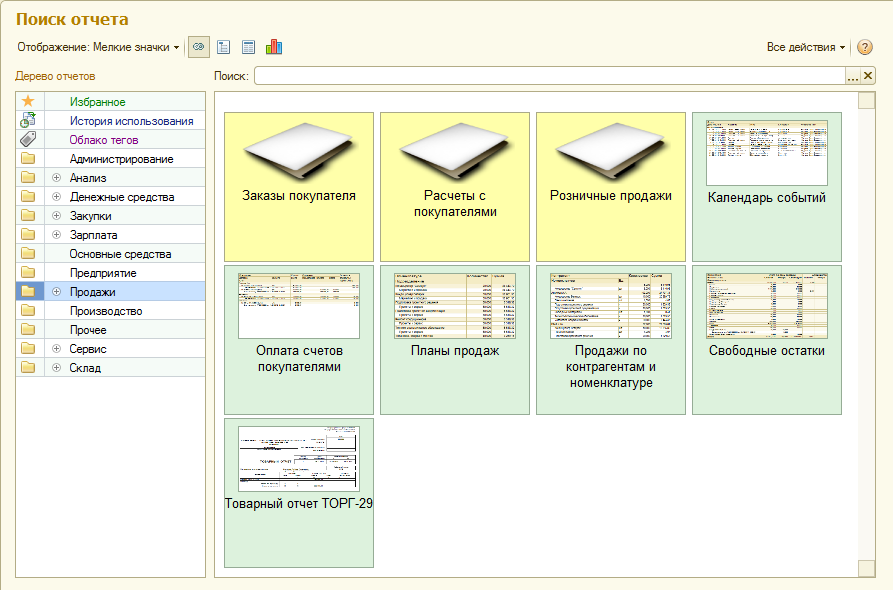Expand the Анализ tree node
893x590 pixels.
tap(56, 178)
